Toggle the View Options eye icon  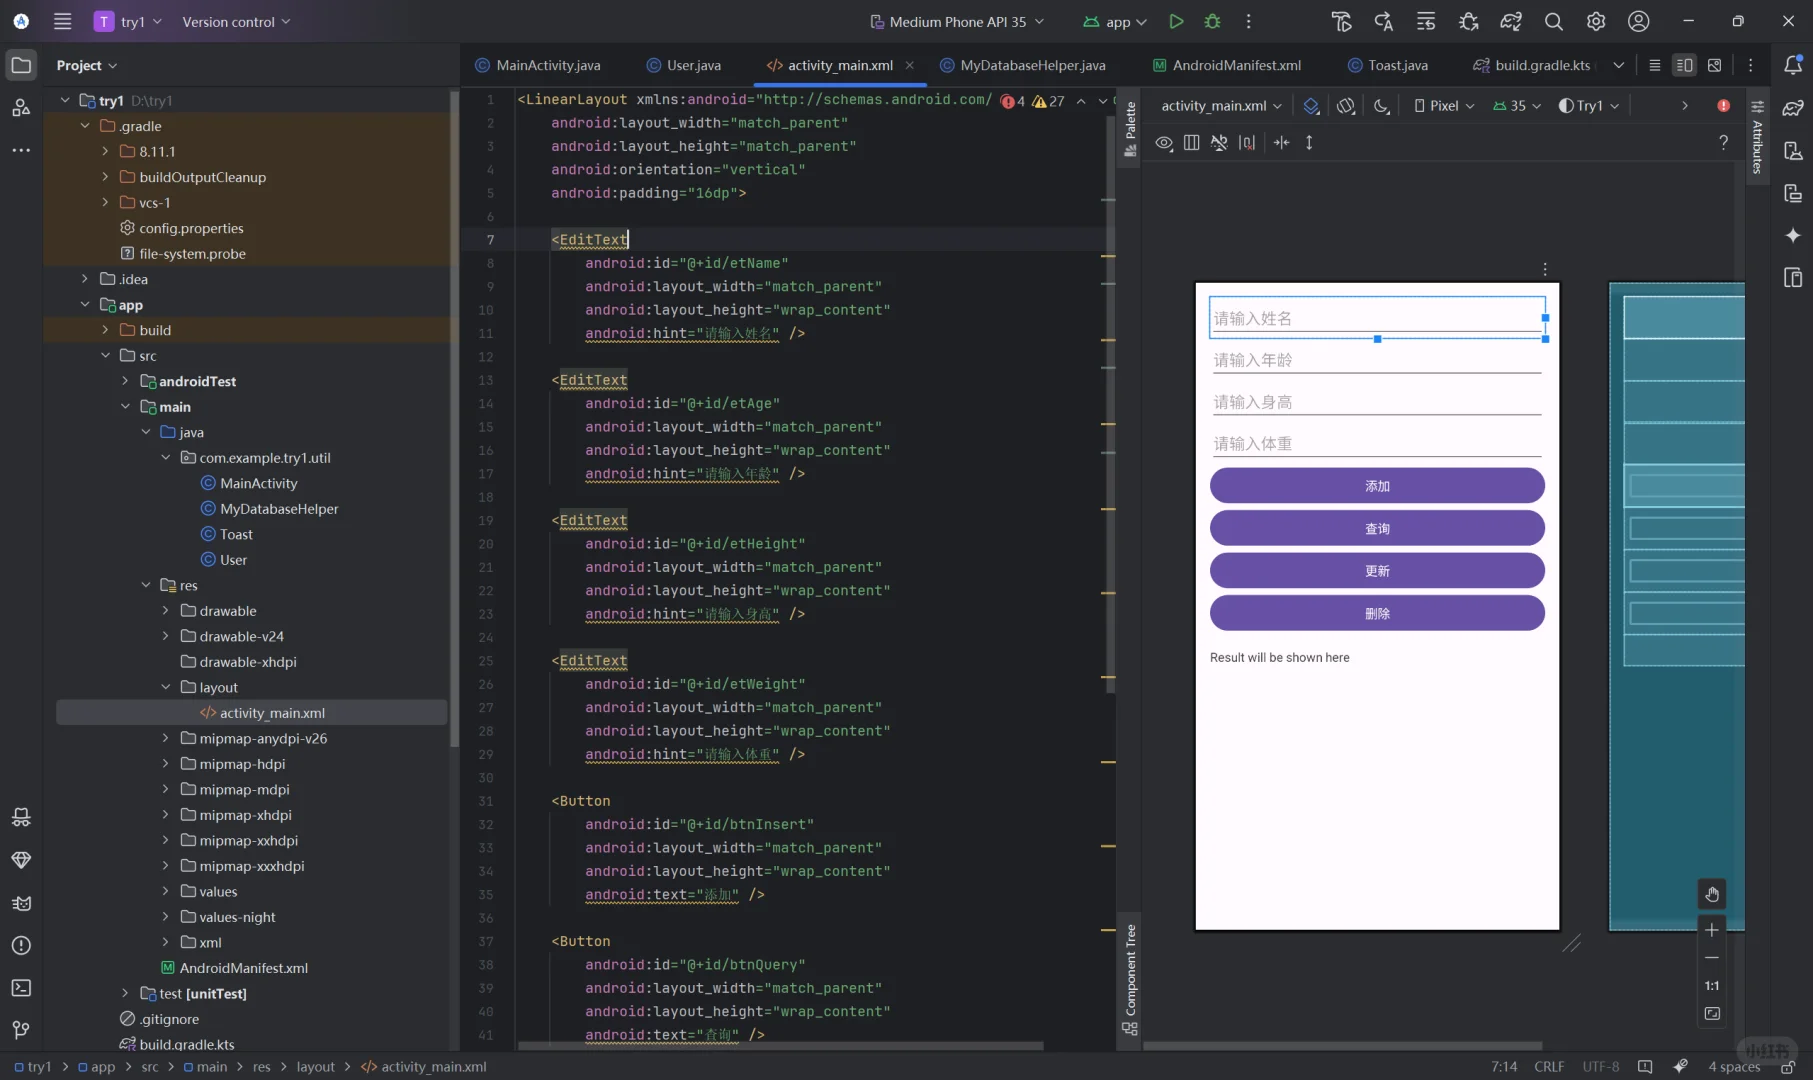coord(1163,143)
